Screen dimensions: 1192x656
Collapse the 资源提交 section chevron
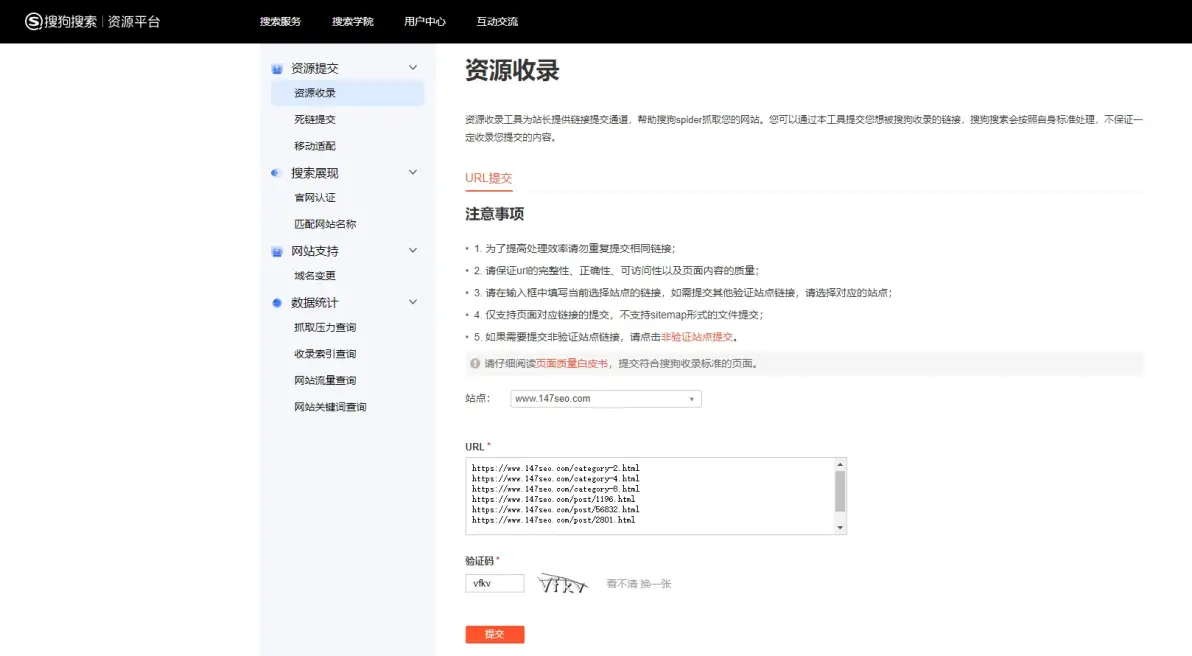click(413, 68)
